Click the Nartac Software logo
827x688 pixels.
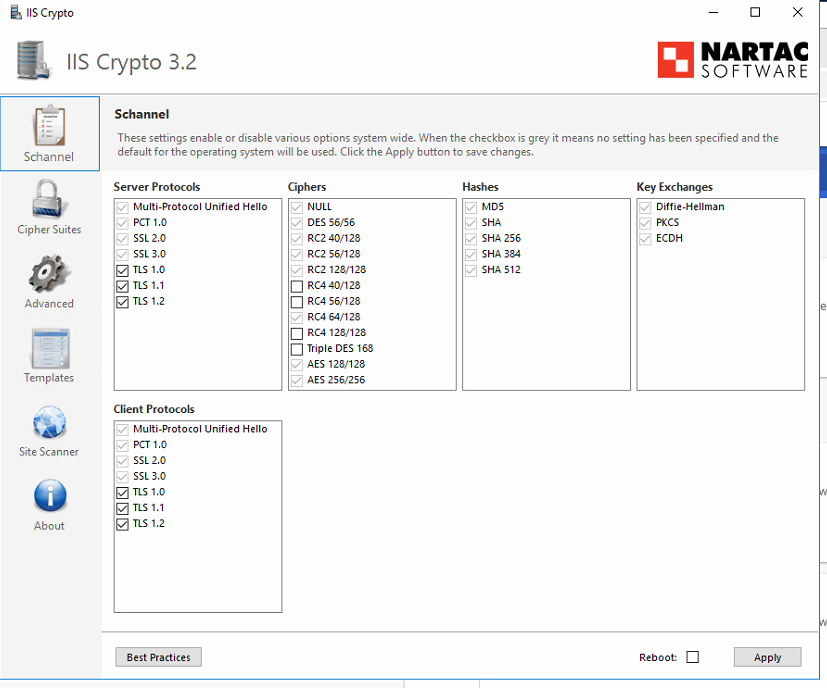tap(732, 60)
